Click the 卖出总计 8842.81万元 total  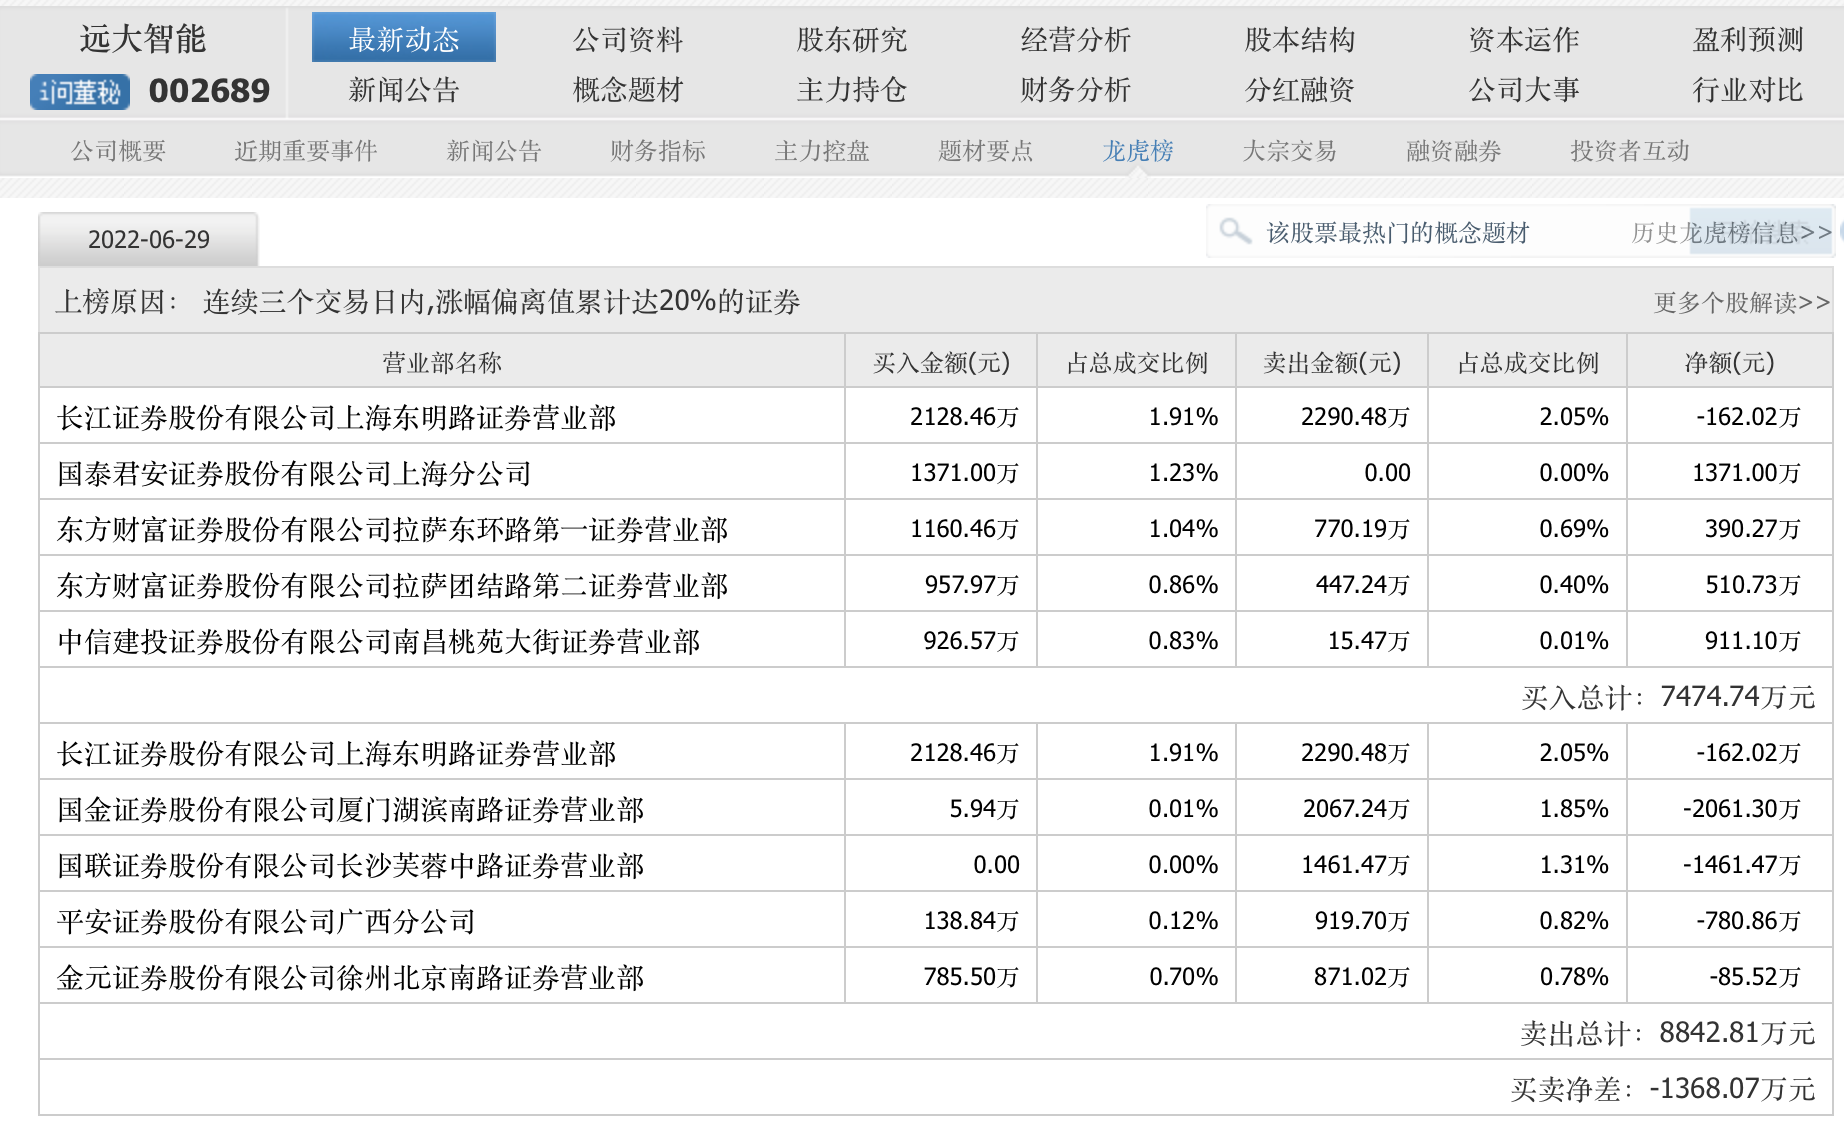[x=1668, y=1033]
